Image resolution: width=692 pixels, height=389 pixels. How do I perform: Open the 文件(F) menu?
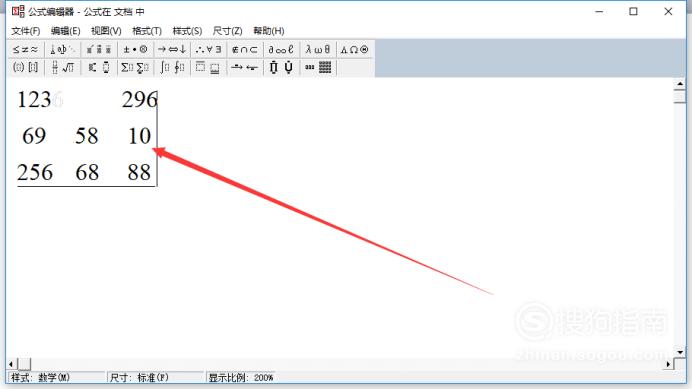click(x=26, y=31)
